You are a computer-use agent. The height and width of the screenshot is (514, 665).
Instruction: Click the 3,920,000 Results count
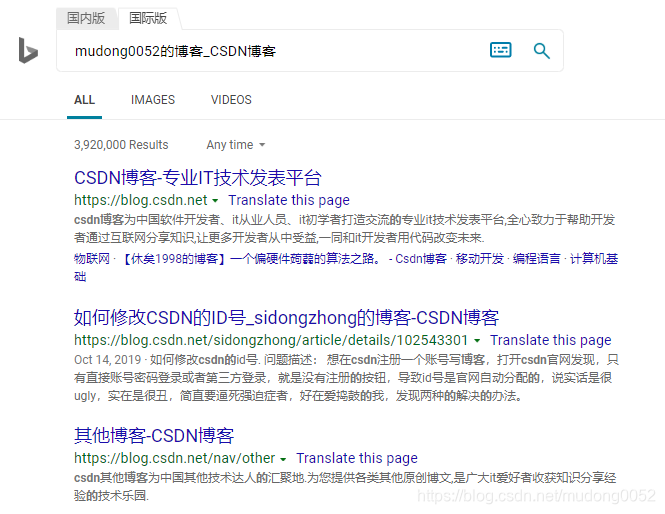point(121,145)
